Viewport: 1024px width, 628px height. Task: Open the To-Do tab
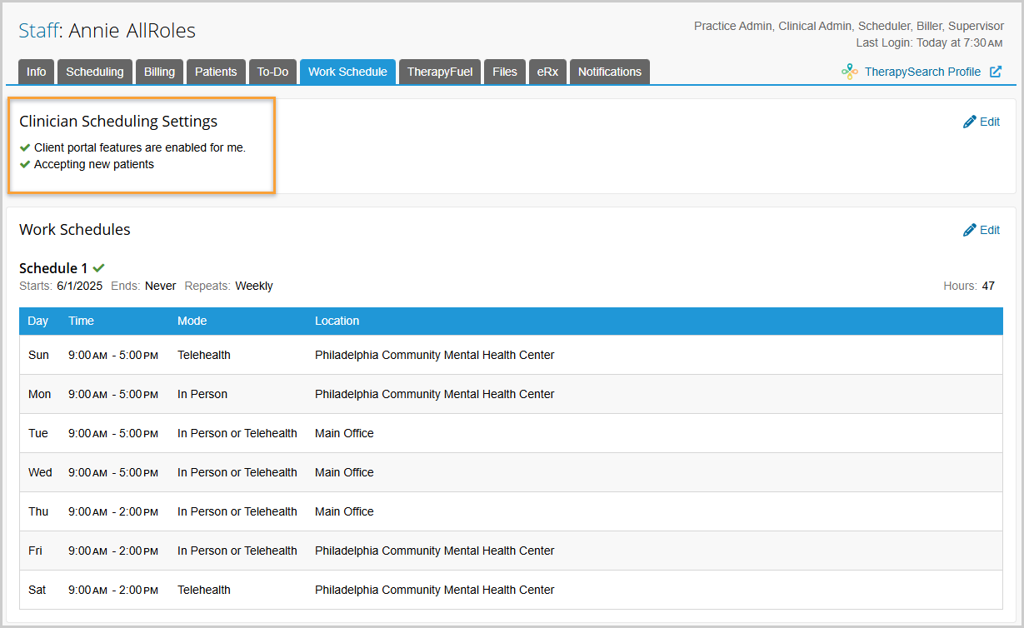(272, 72)
